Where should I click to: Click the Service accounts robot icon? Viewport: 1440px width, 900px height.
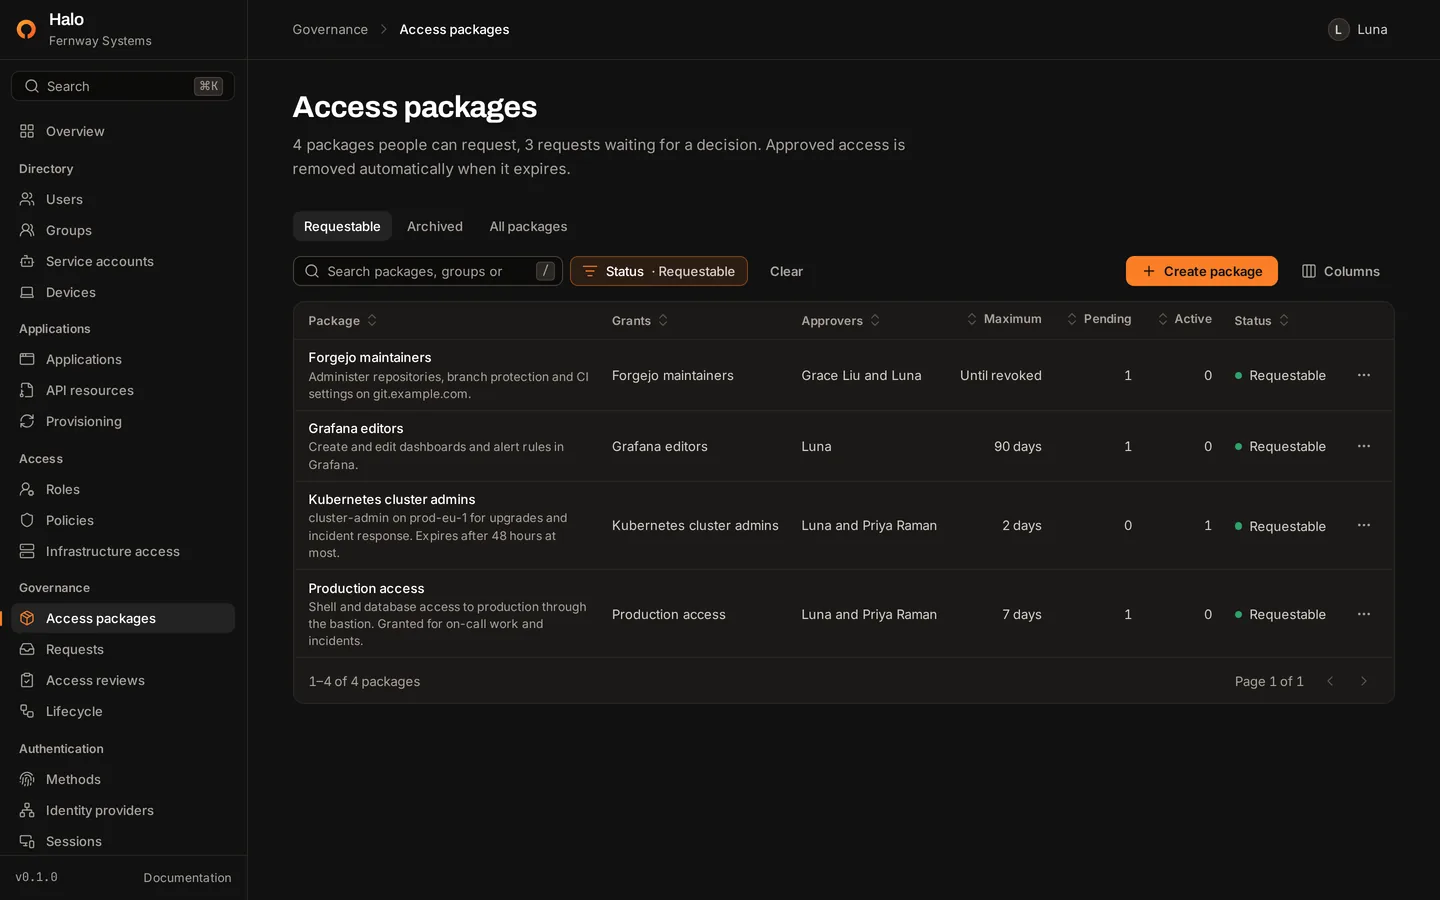click(x=27, y=261)
